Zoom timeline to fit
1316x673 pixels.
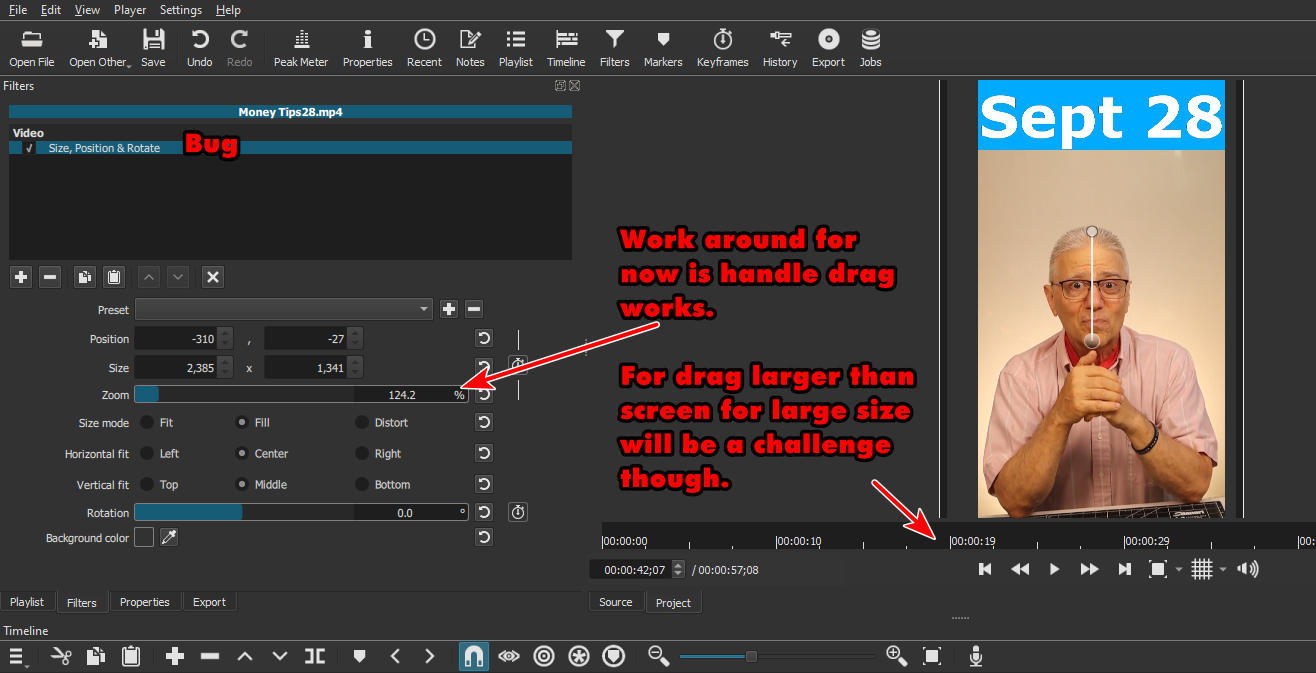click(x=932, y=656)
